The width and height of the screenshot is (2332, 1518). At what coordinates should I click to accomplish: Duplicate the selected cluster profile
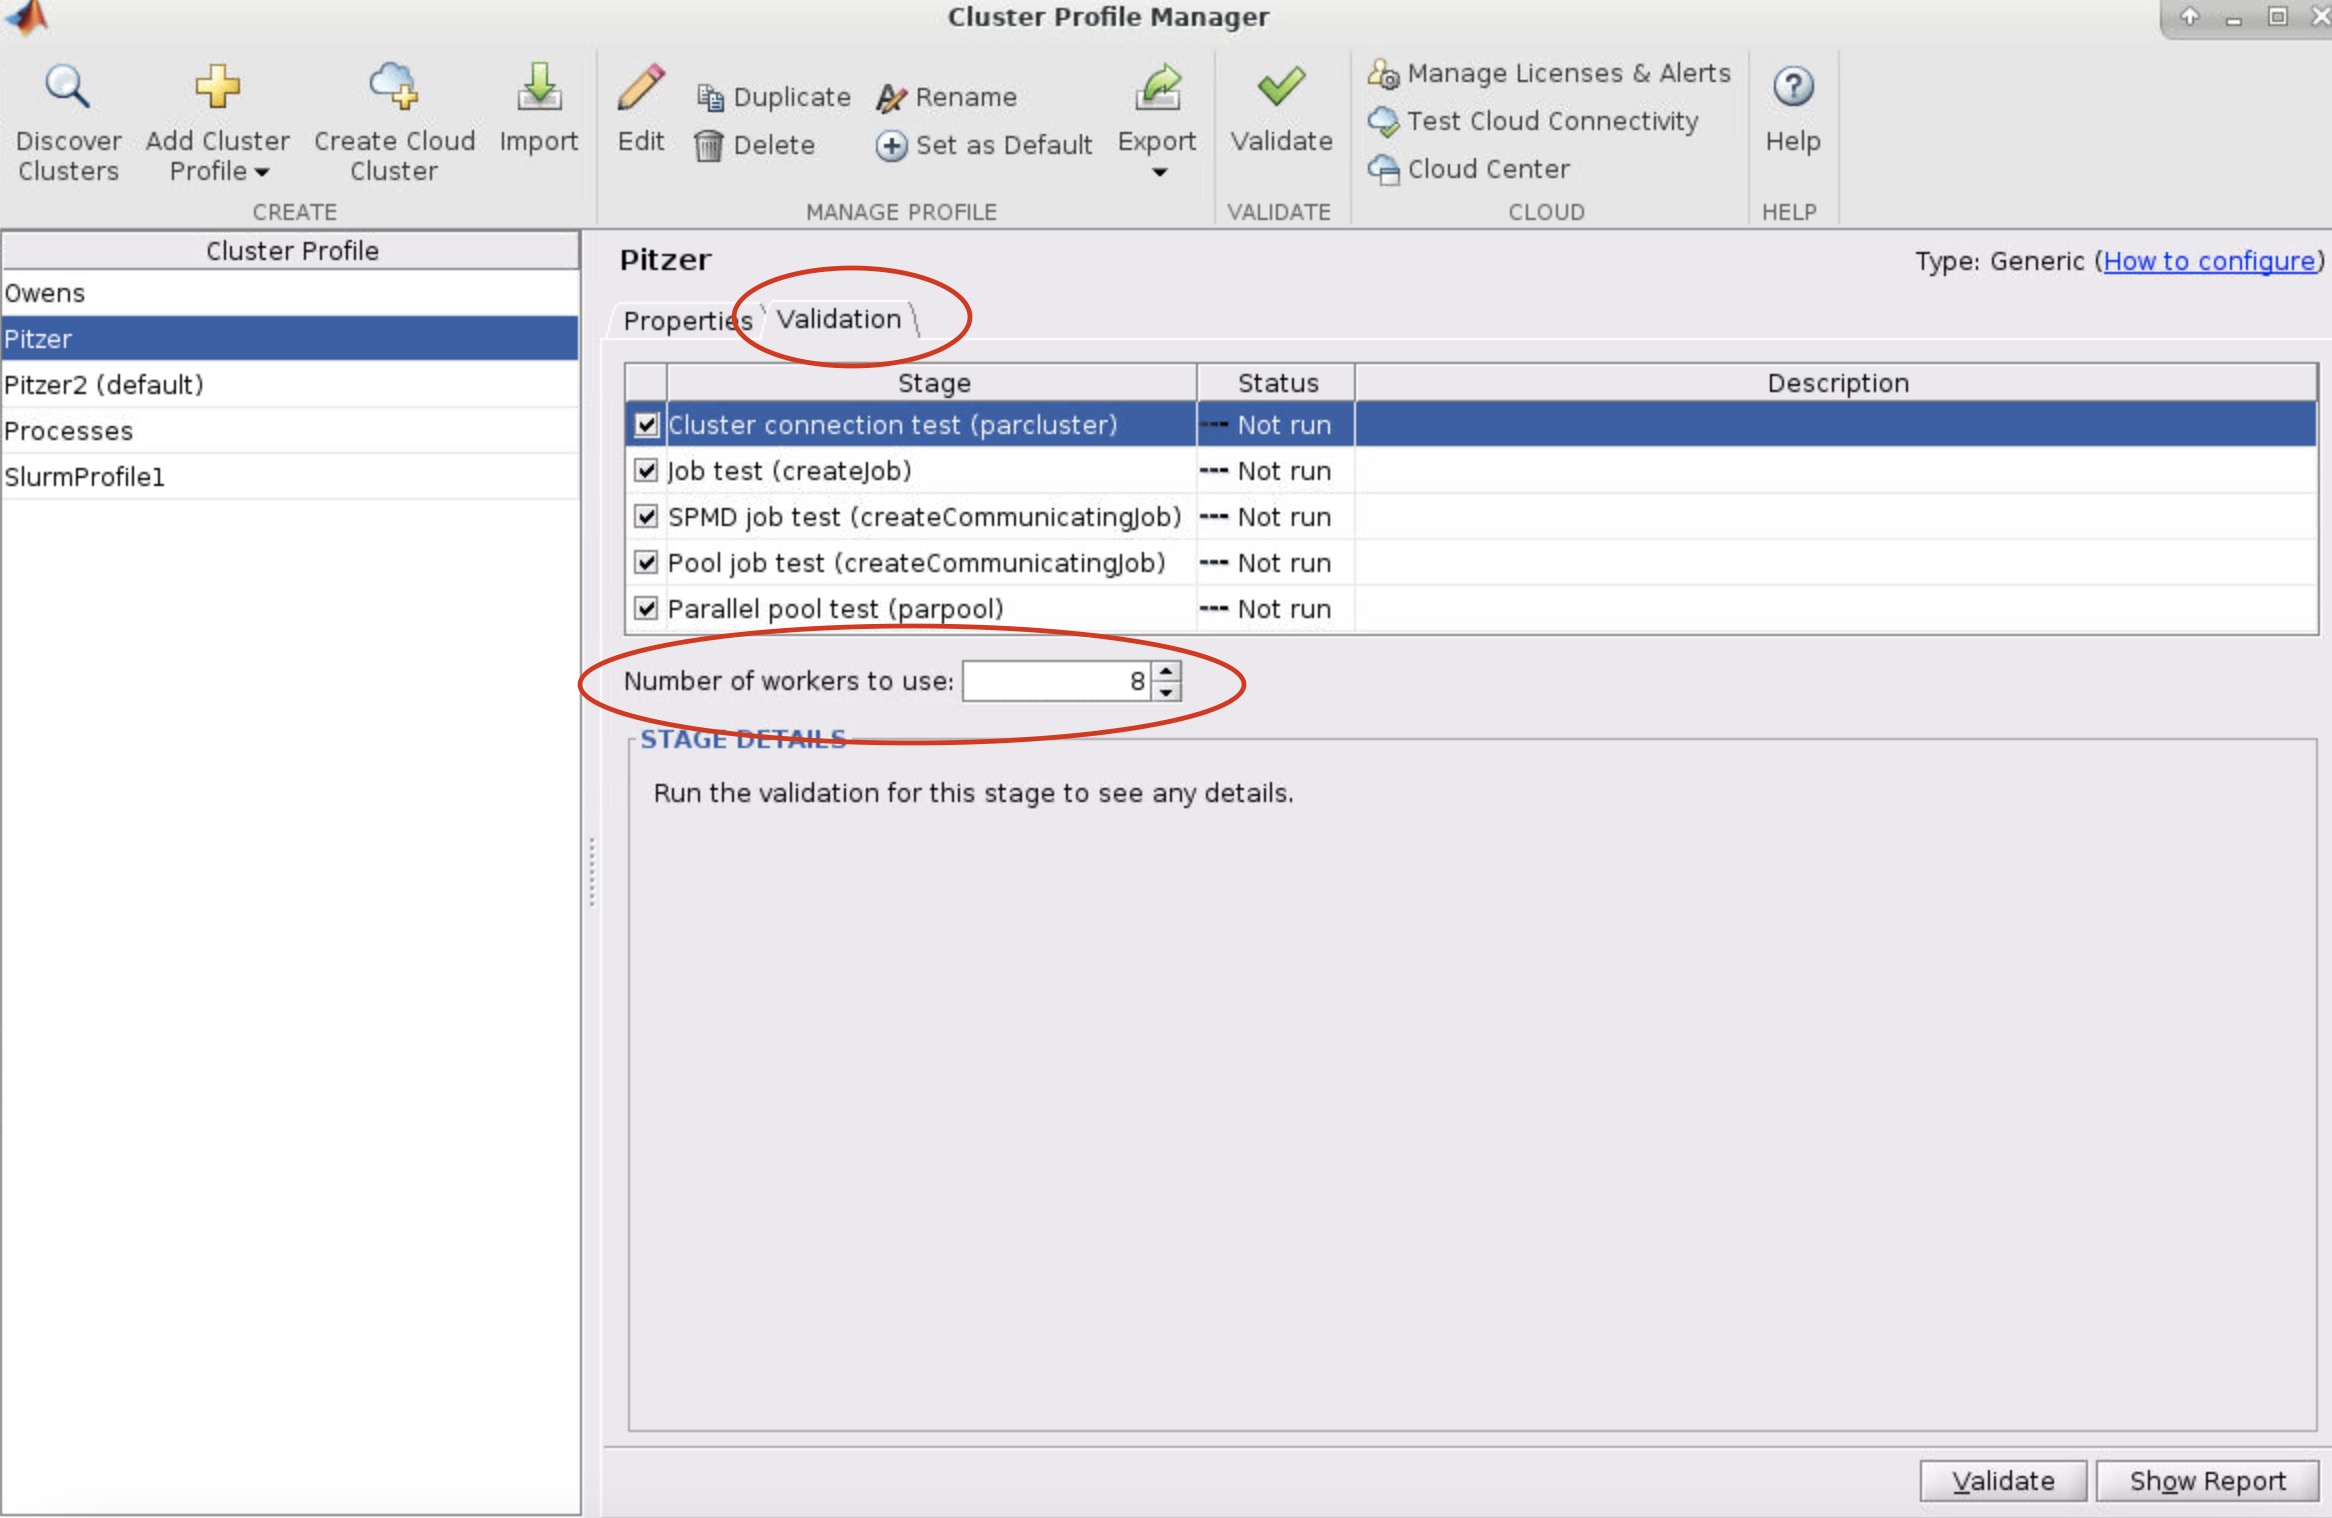pos(774,97)
